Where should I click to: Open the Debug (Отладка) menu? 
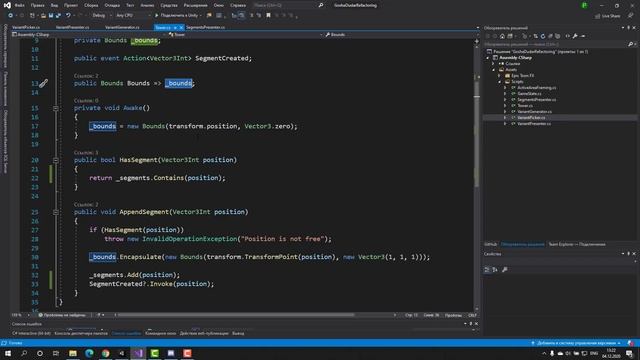pos(112,5)
